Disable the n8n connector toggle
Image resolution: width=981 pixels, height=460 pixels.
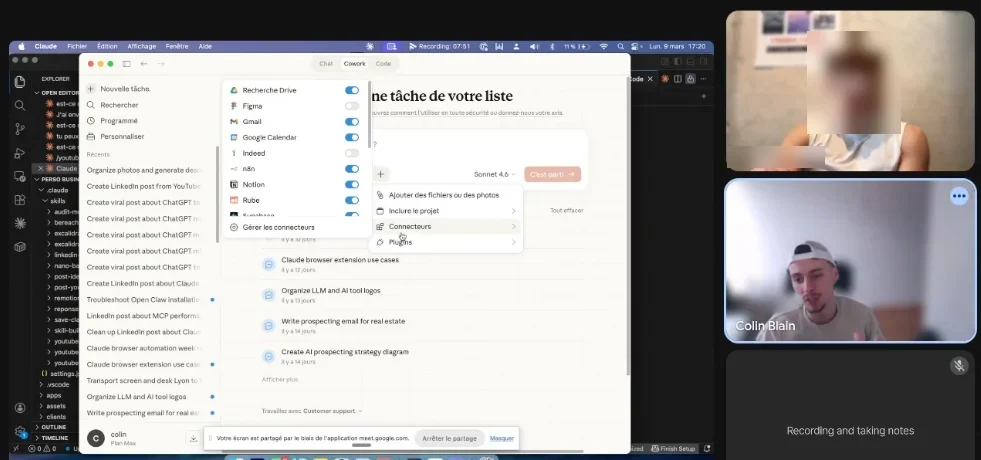(352, 168)
